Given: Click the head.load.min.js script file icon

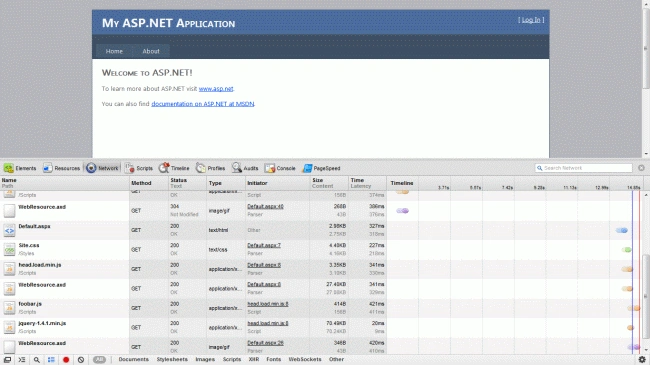Looking at the screenshot, I should 9,269.
